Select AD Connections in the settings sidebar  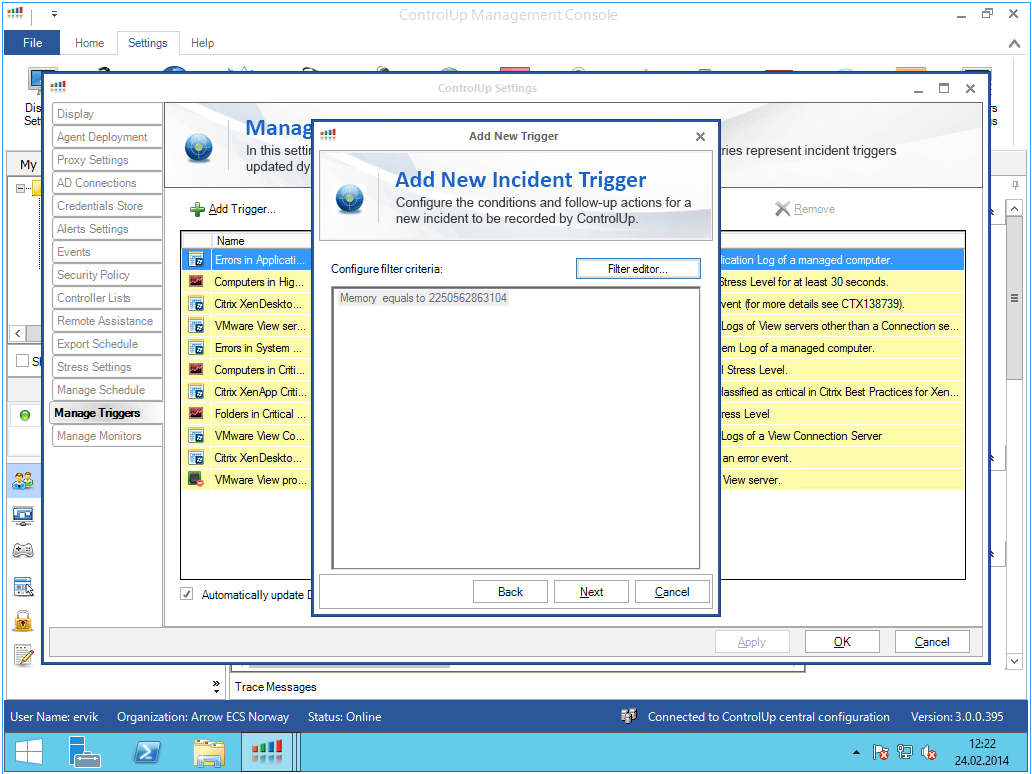(107, 183)
